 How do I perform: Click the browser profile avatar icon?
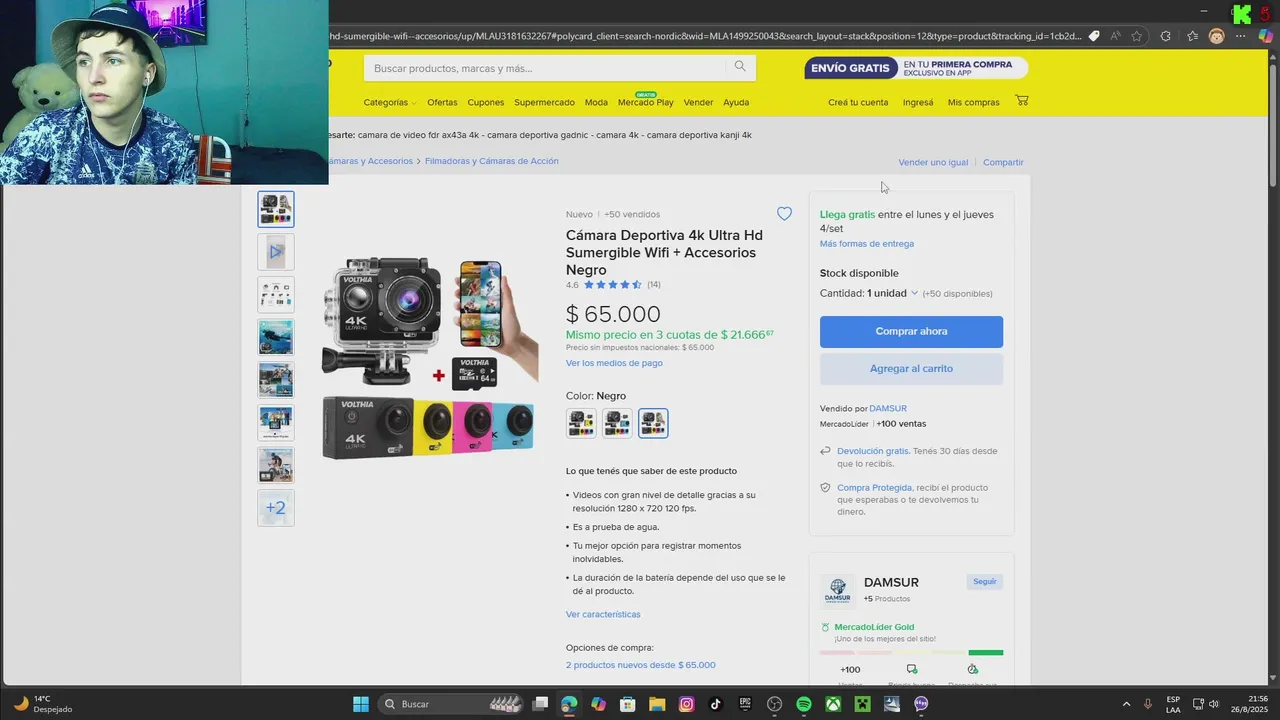coord(1216,36)
